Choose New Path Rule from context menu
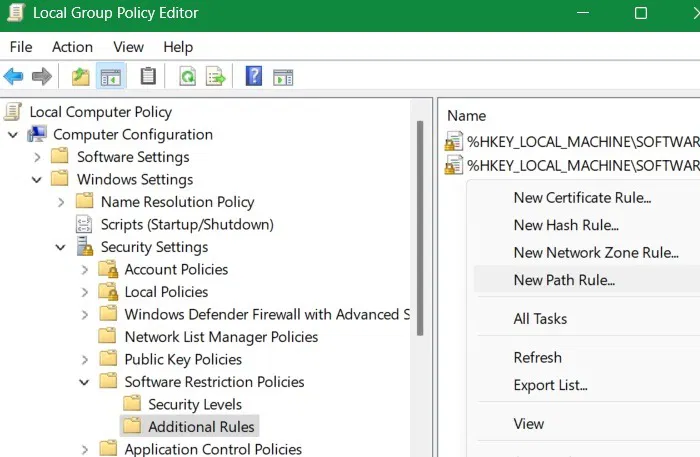 pyautogui.click(x=564, y=280)
